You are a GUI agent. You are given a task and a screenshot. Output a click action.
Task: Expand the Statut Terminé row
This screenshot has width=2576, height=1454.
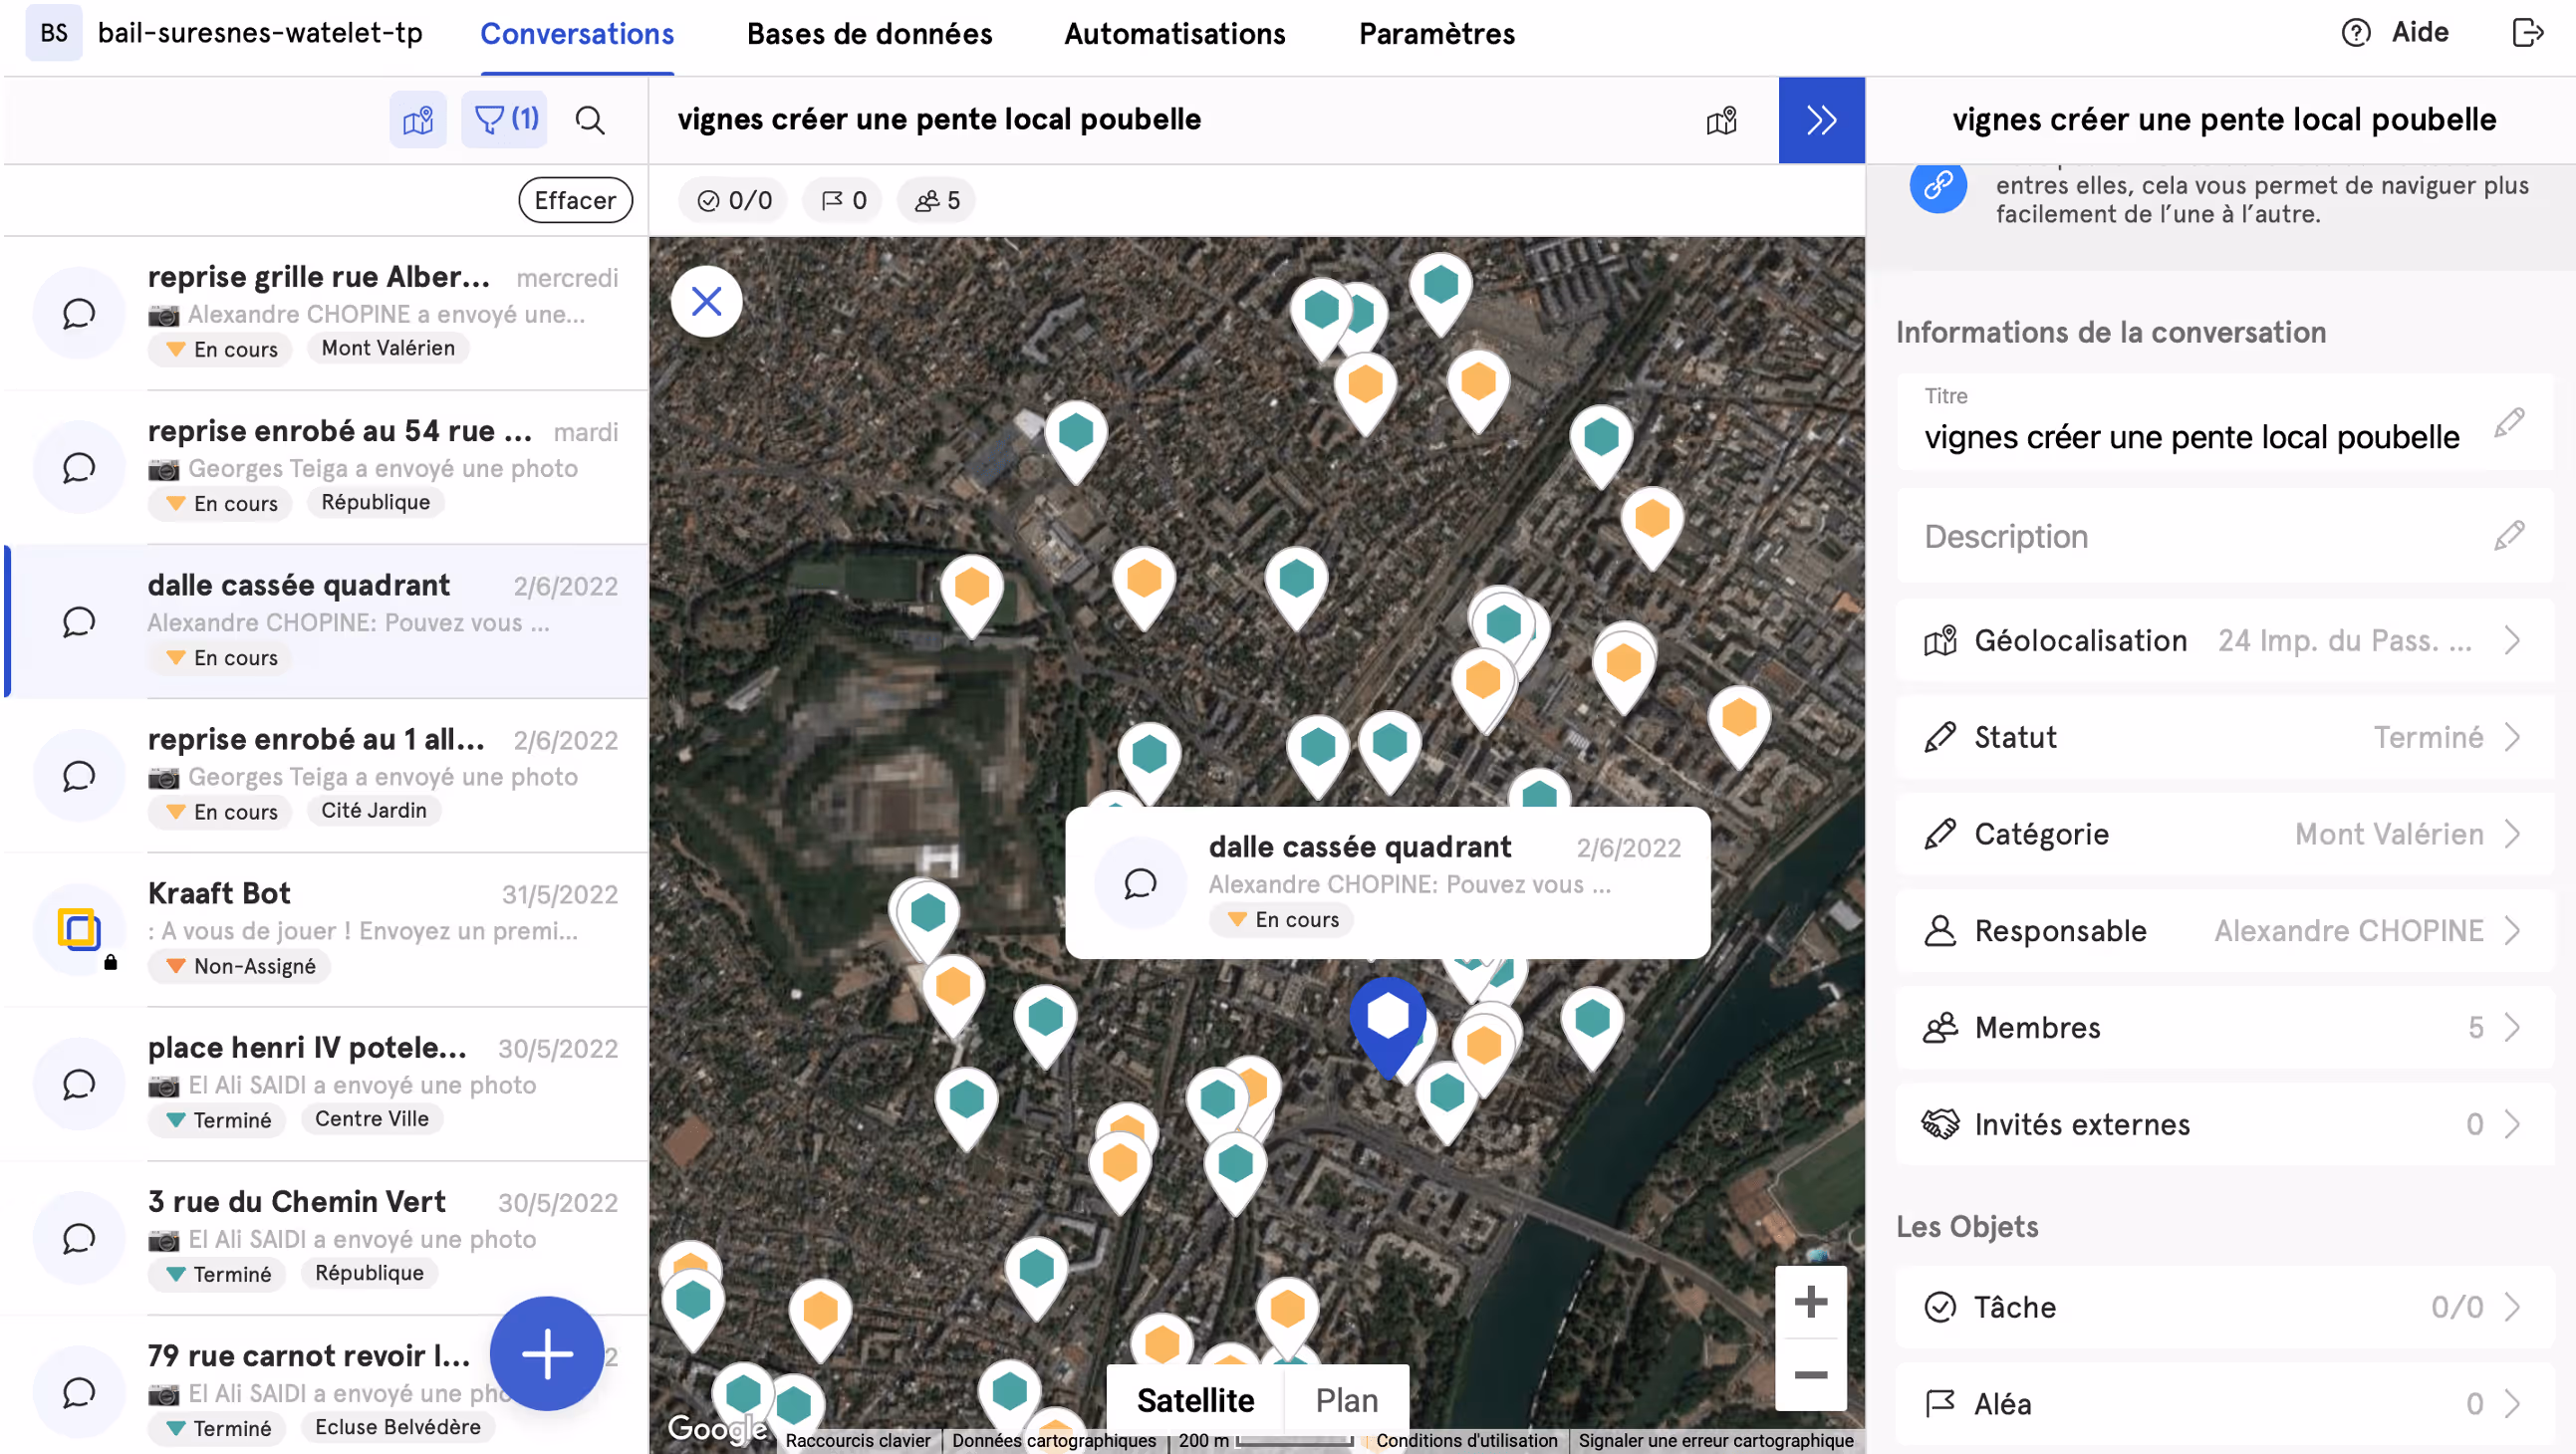point(2224,738)
